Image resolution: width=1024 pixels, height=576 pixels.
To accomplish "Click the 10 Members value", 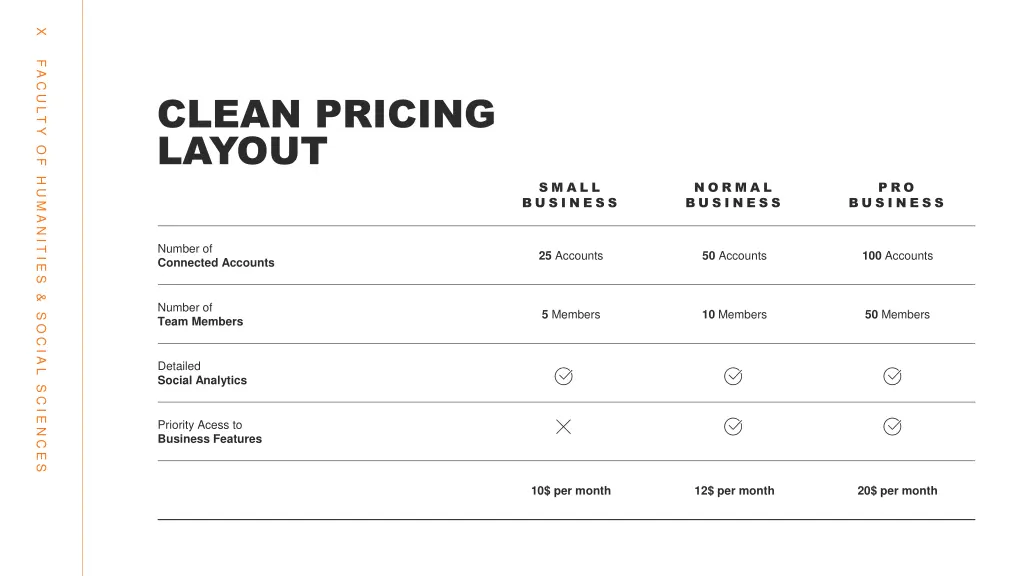I will 734,314.
